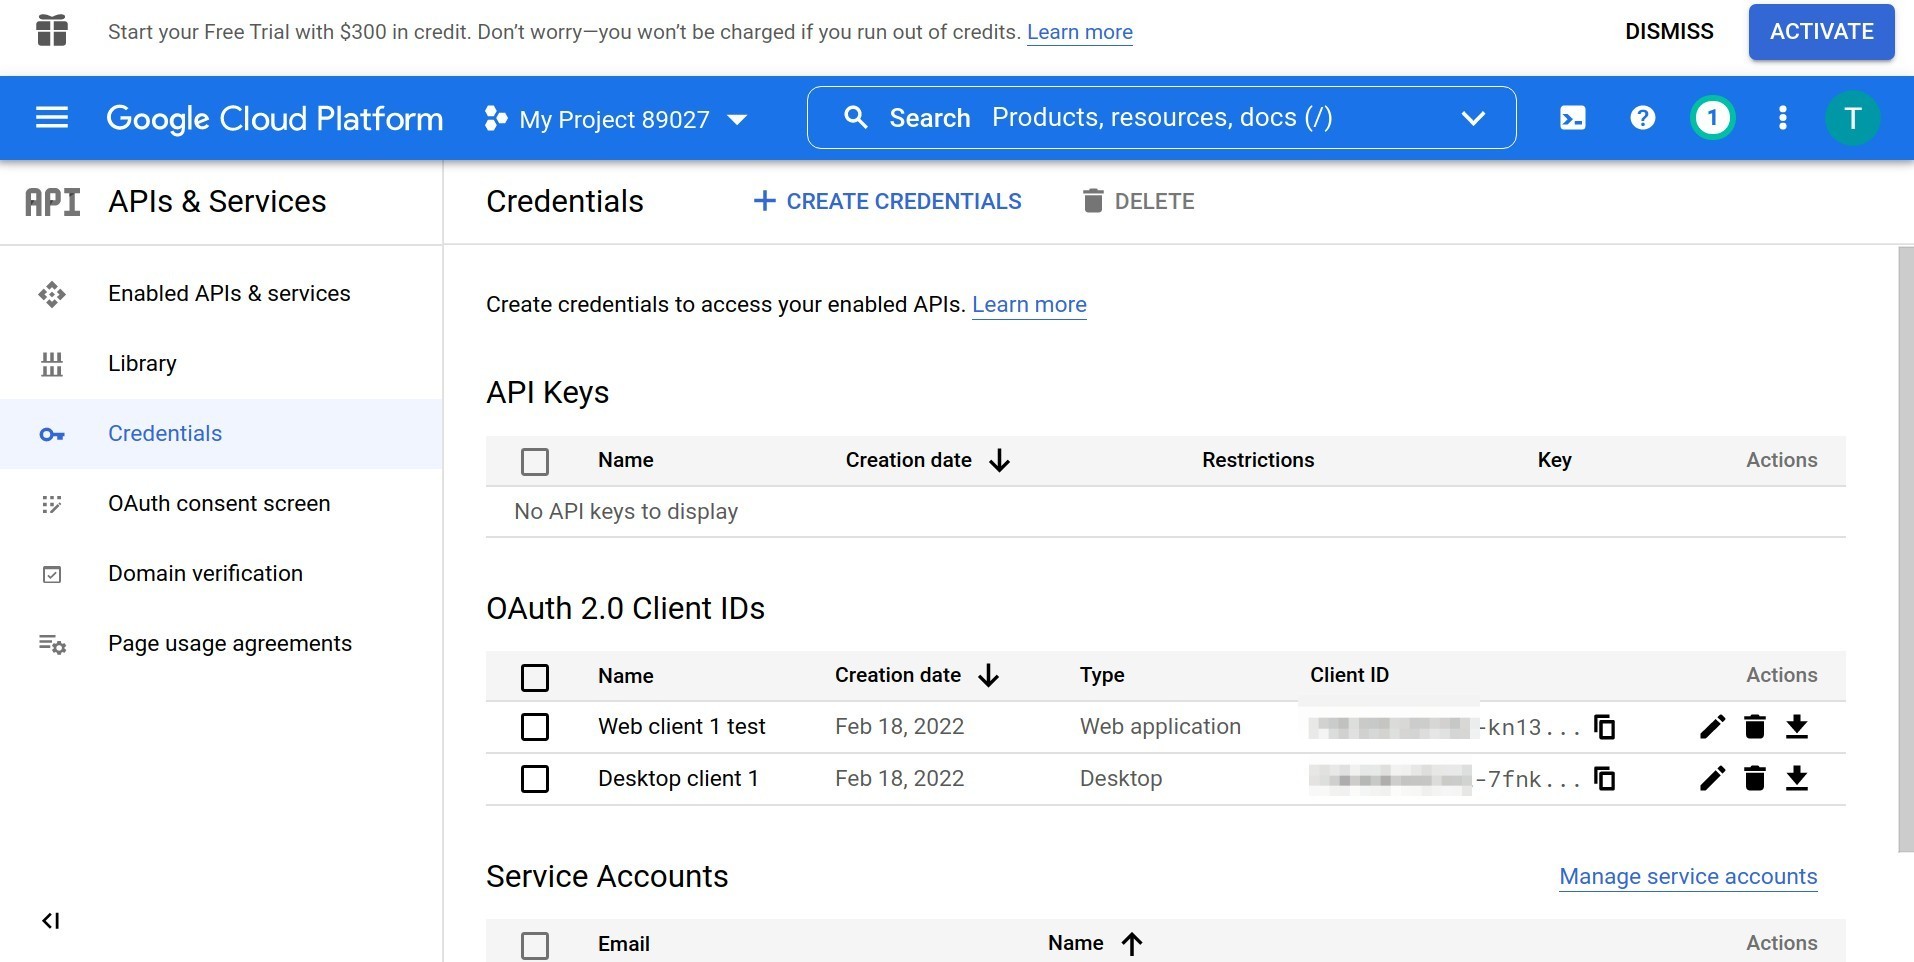Expand the search bar dropdown chevron
Image resolution: width=1914 pixels, height=962 pixels.
tap(1473, 118)
